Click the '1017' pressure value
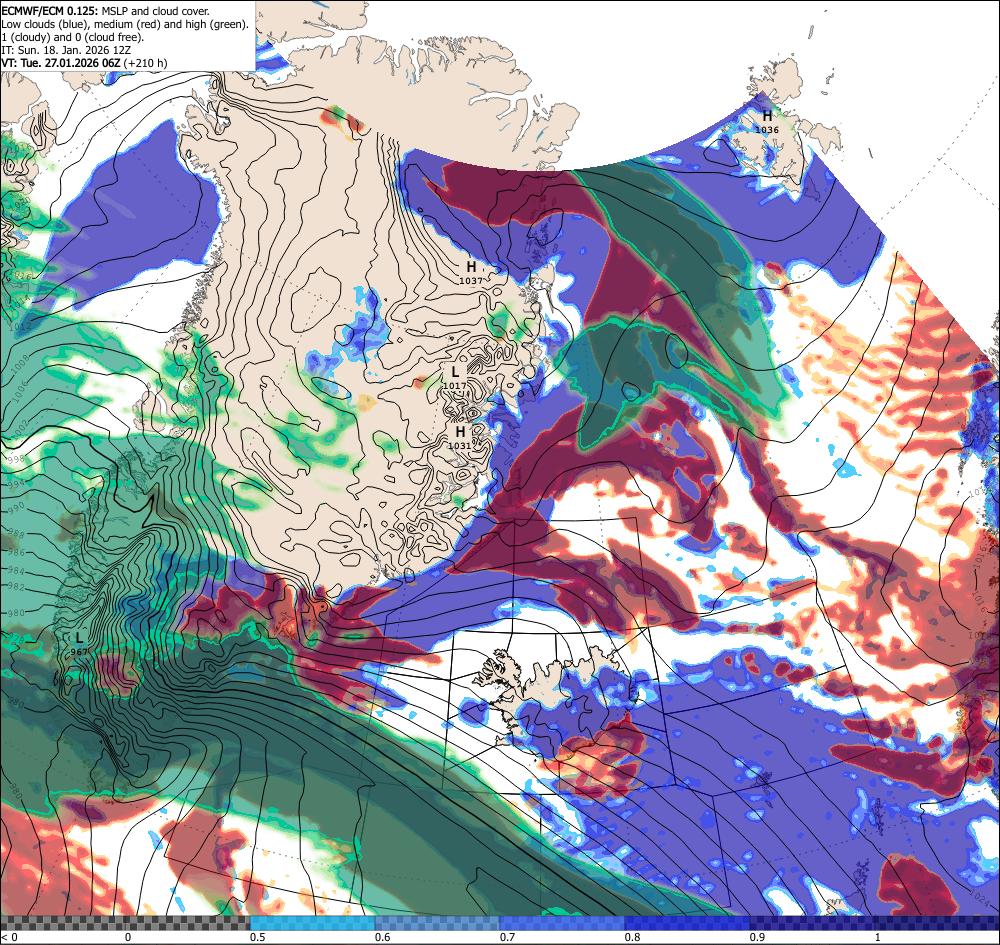The height and width of the screenshot is (945, 1000). click(454, 385)
